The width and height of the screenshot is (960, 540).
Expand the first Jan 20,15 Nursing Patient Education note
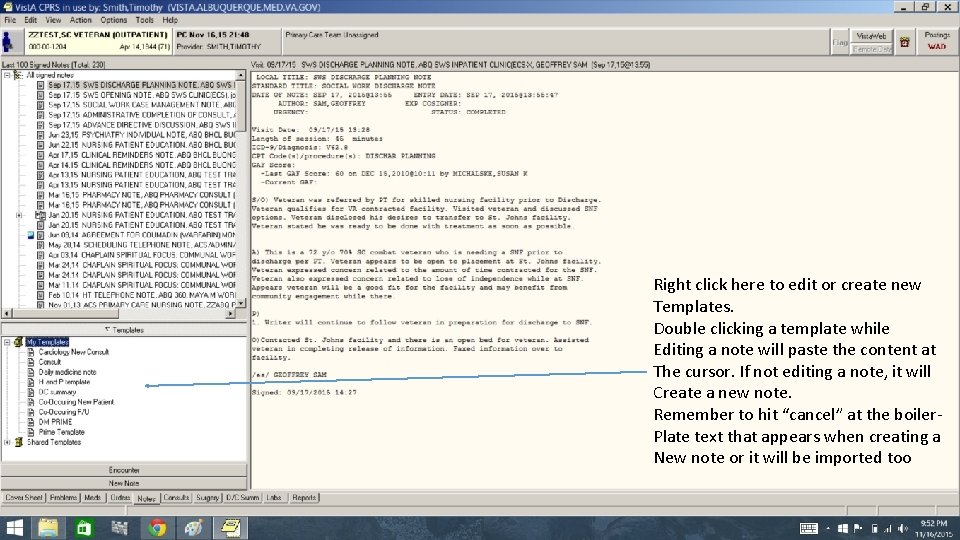pyautogui.click(x=19, y=216)
